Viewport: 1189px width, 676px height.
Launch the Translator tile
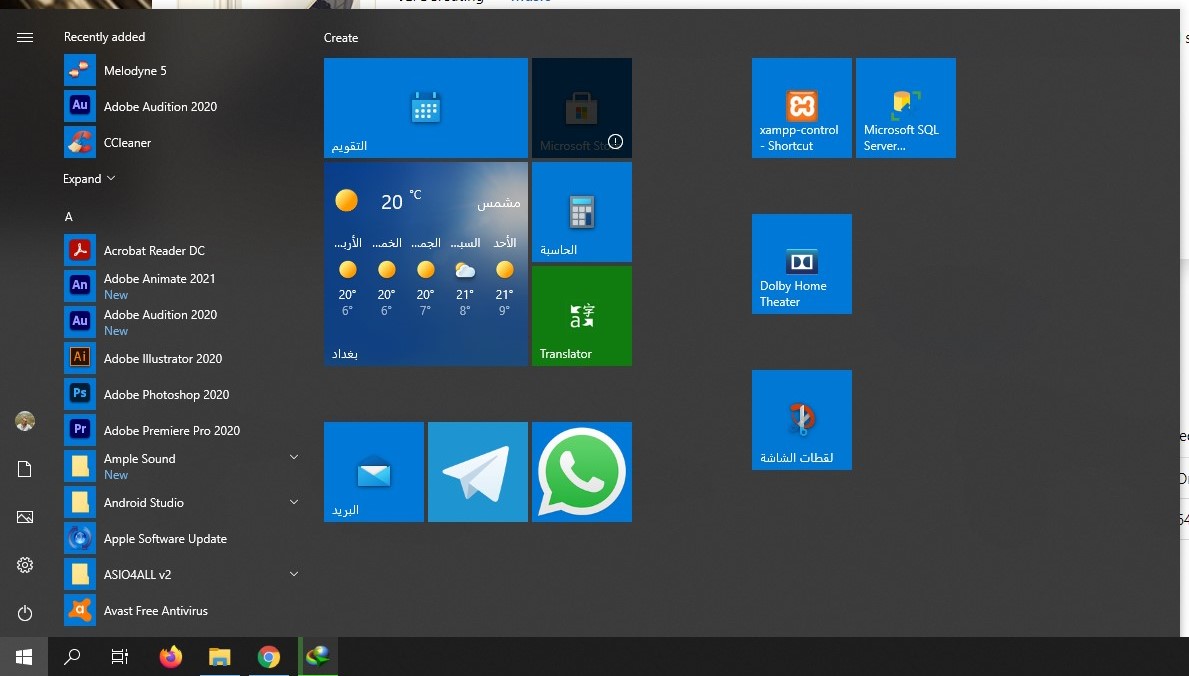582,316
